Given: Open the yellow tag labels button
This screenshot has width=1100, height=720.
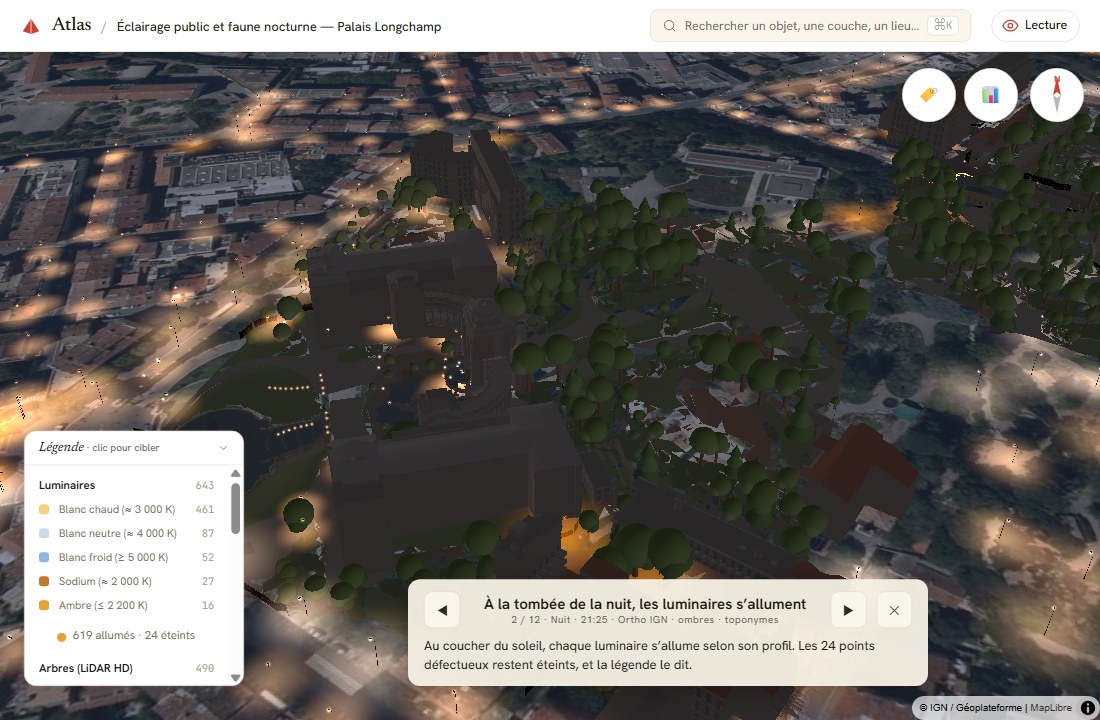Looking at the screenshot, I should (x=928, y=95).
